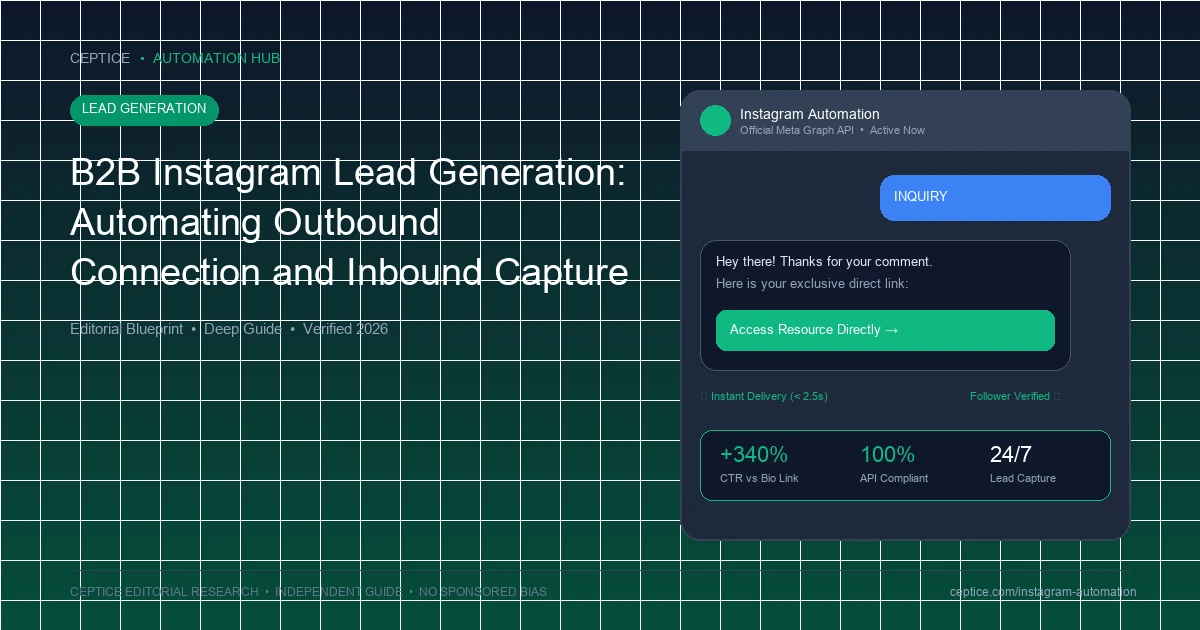Click INDEPENDENT GUIDE footer text
This screenshot has height=630, width=1200.
(x=339, y=592)
